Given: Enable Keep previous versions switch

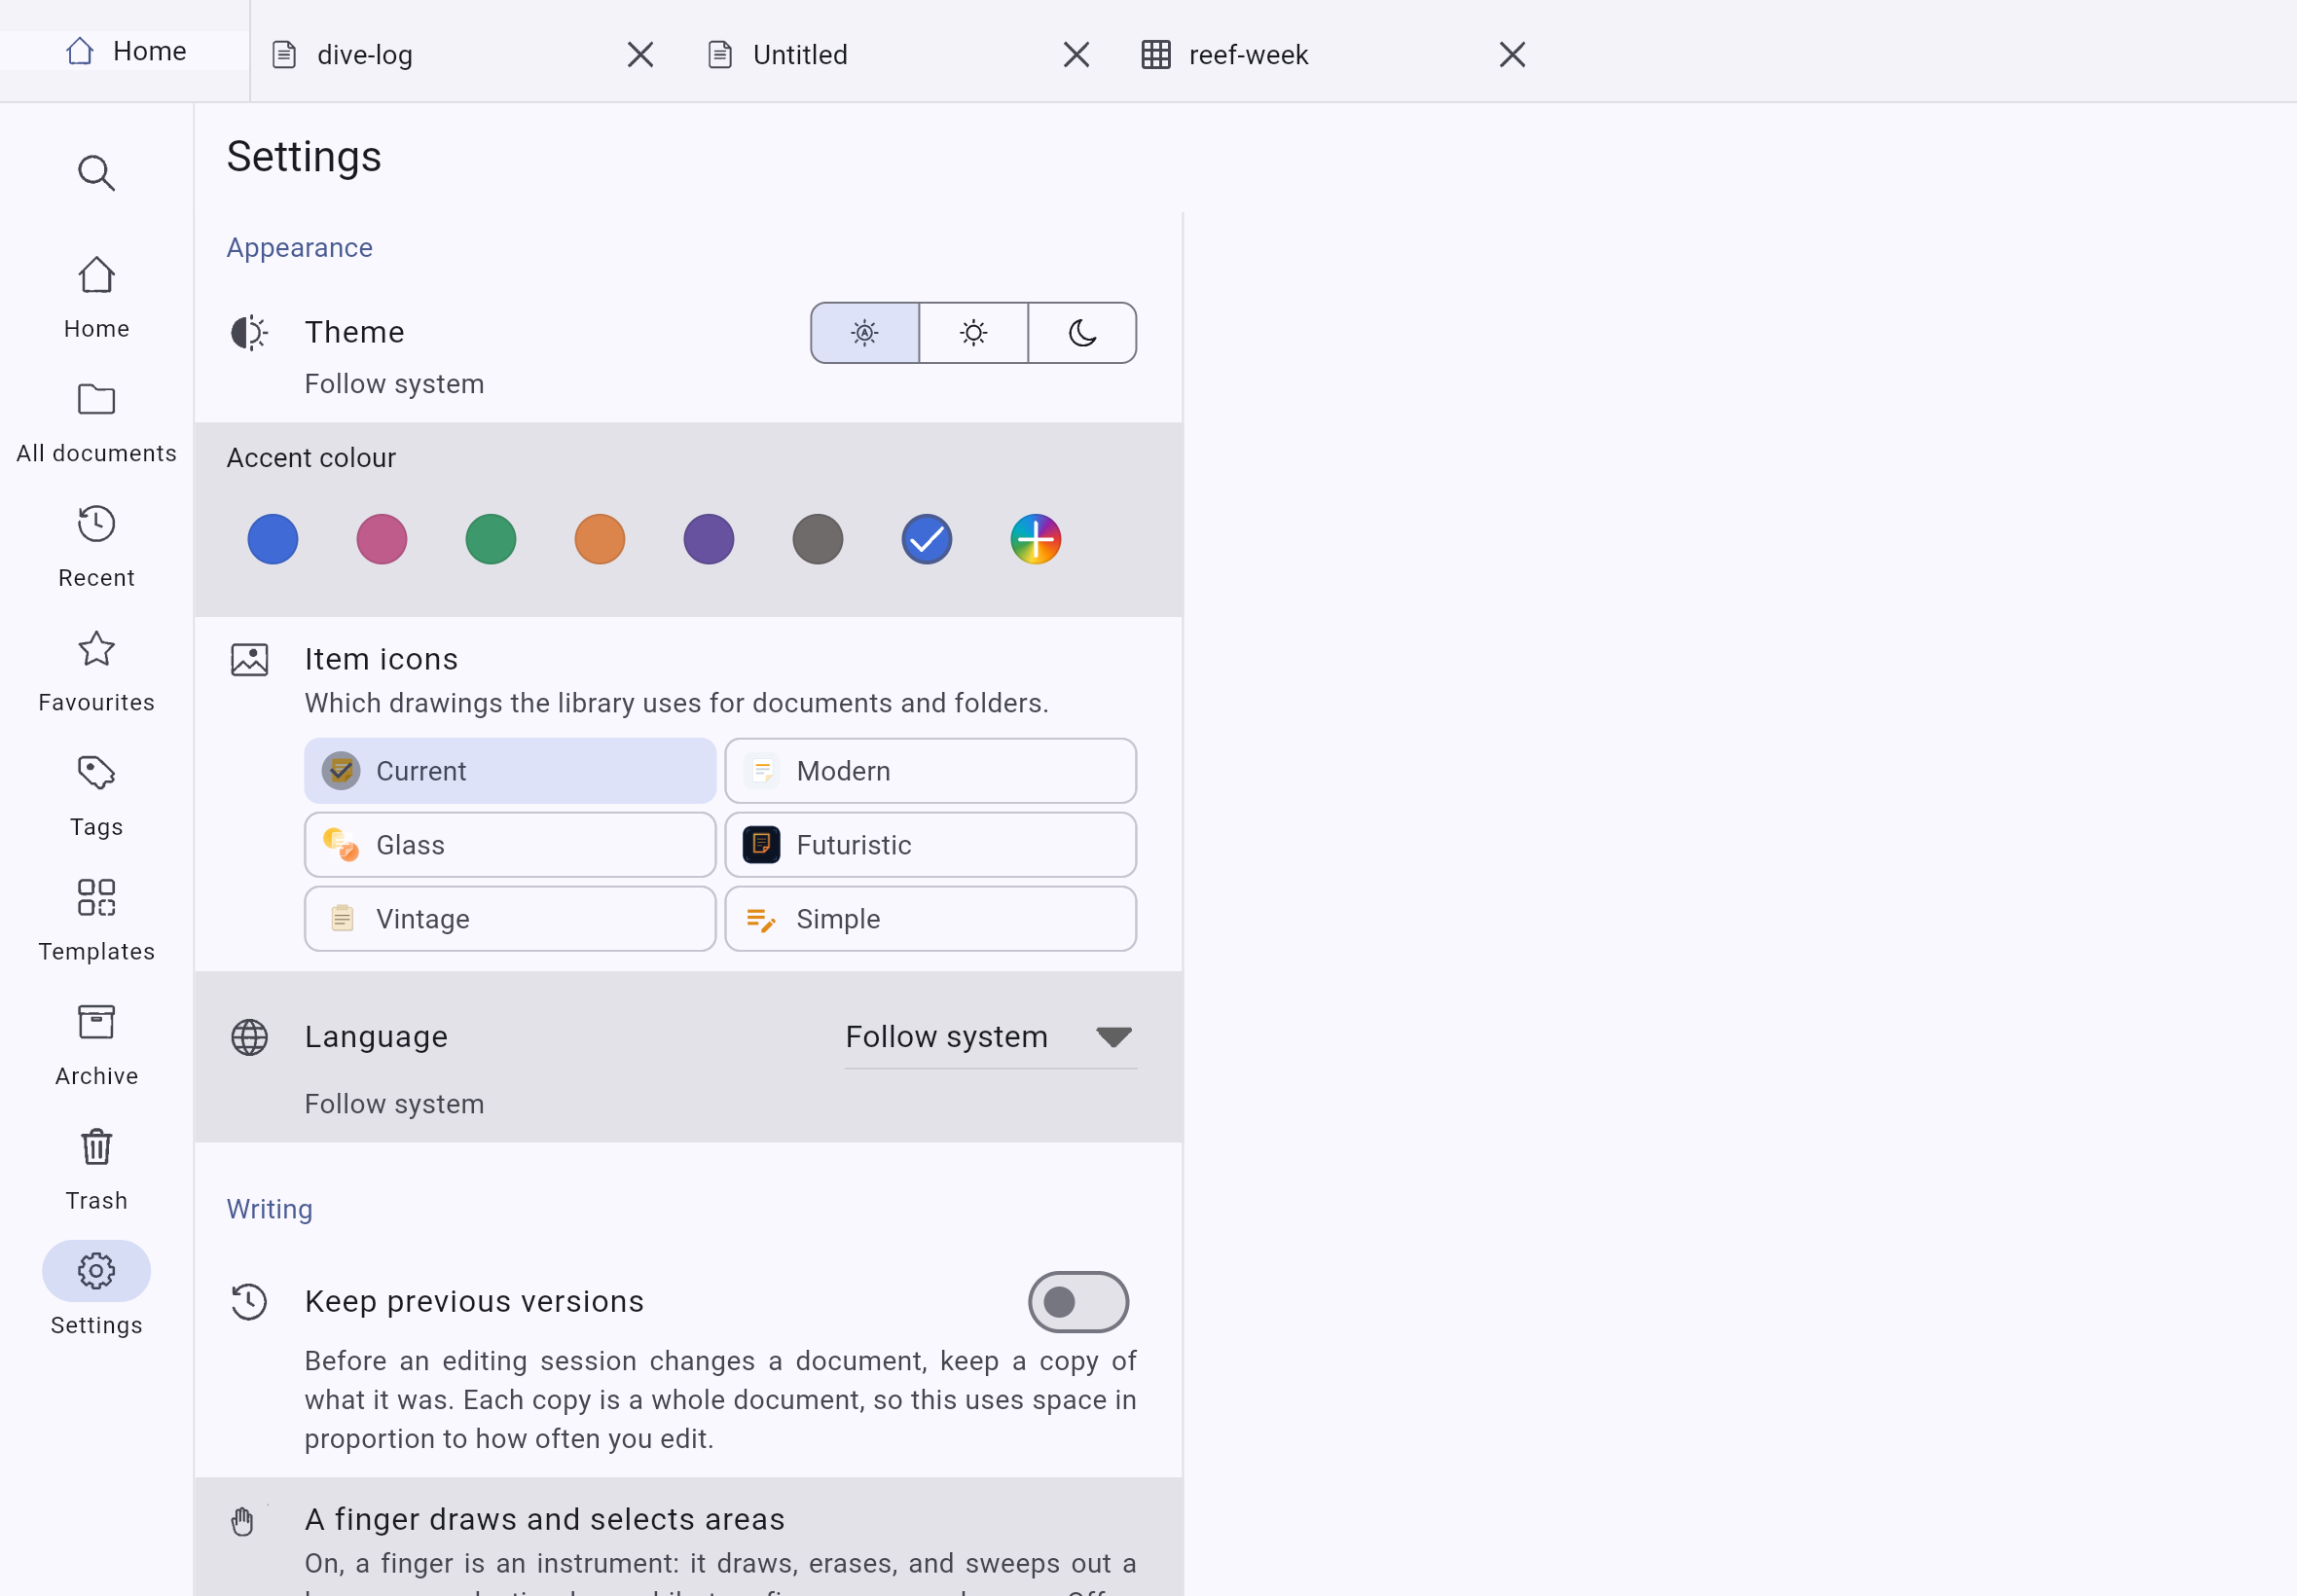Looking at the screenshot, I should (1078, 1302).
